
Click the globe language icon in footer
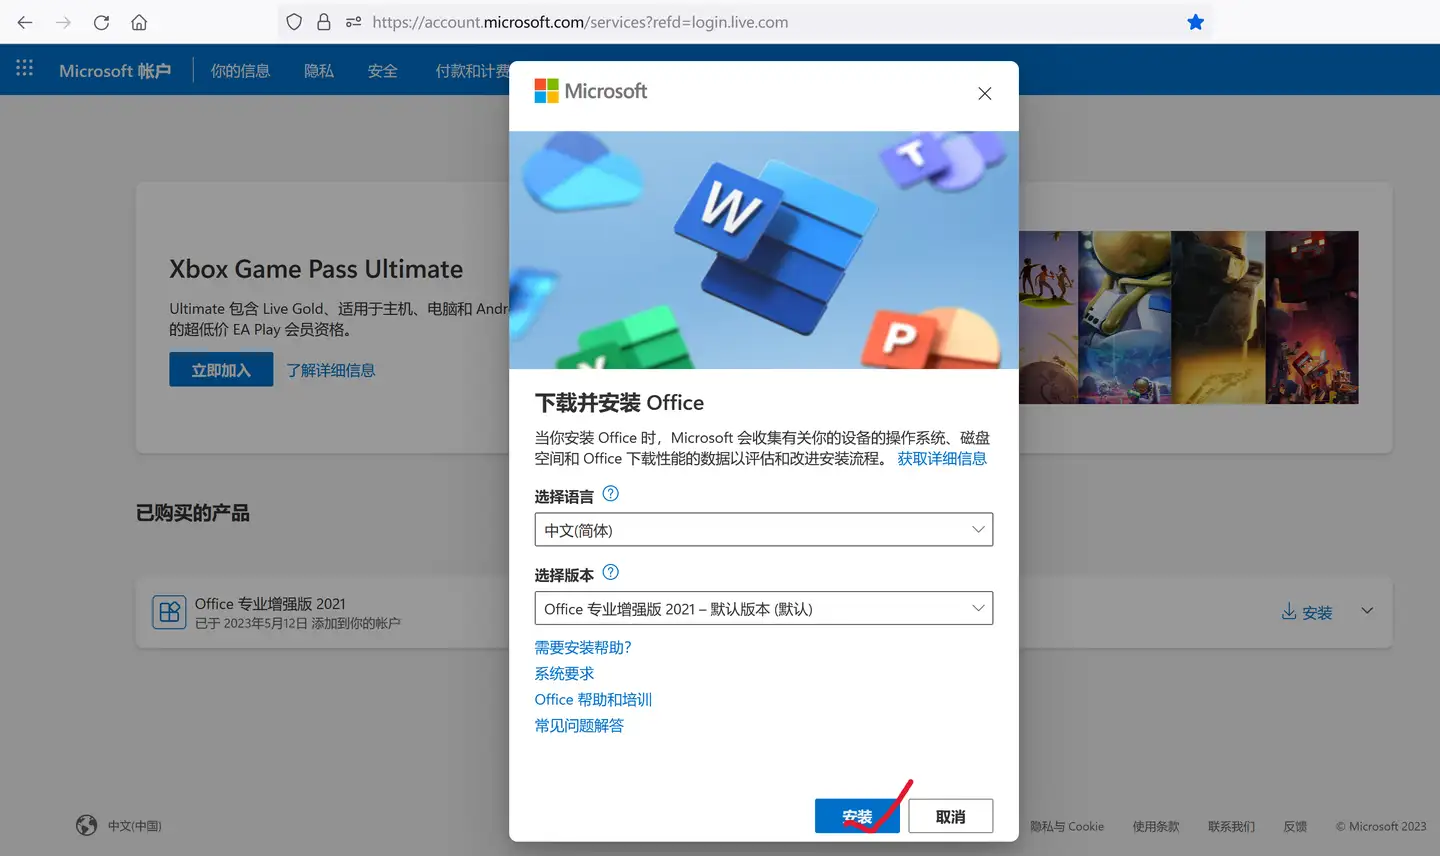[x=87, y=825]
